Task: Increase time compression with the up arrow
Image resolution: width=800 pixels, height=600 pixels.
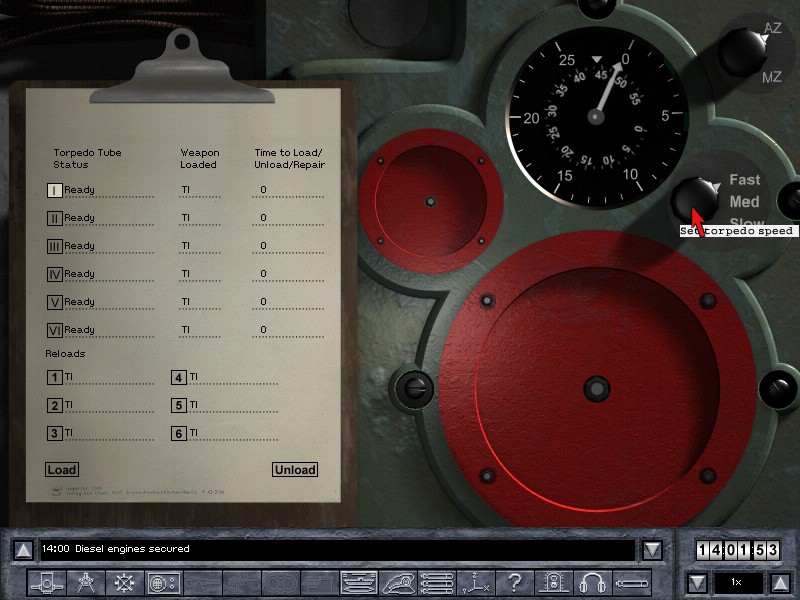Action: point(781,582)
